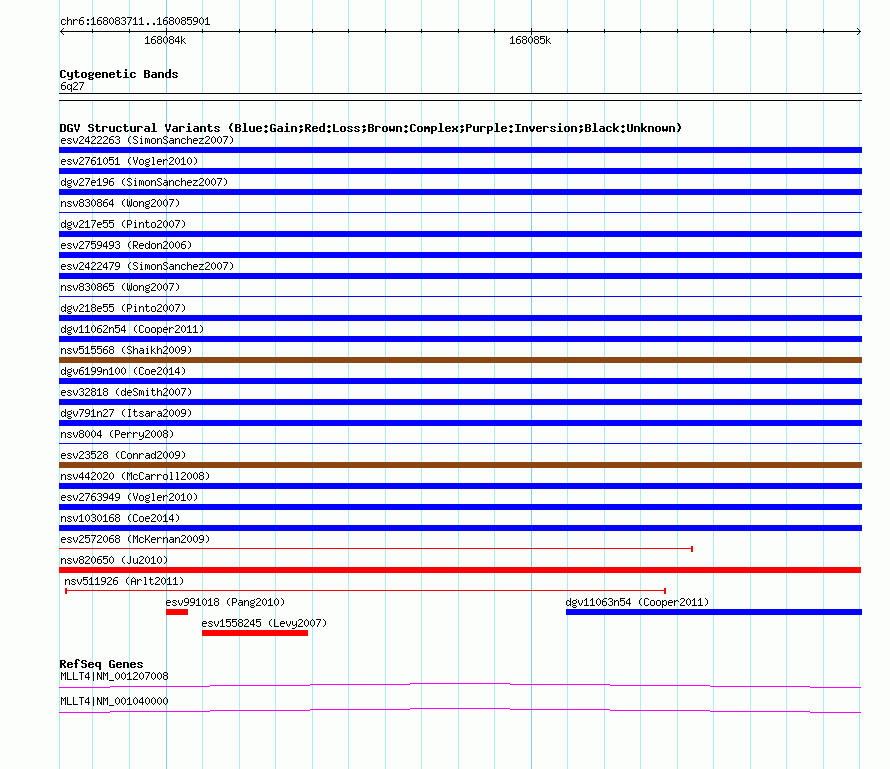The image size is (890, 769).
Task: Click the brown complex bar under nsv515568
Action: (460, 360)
